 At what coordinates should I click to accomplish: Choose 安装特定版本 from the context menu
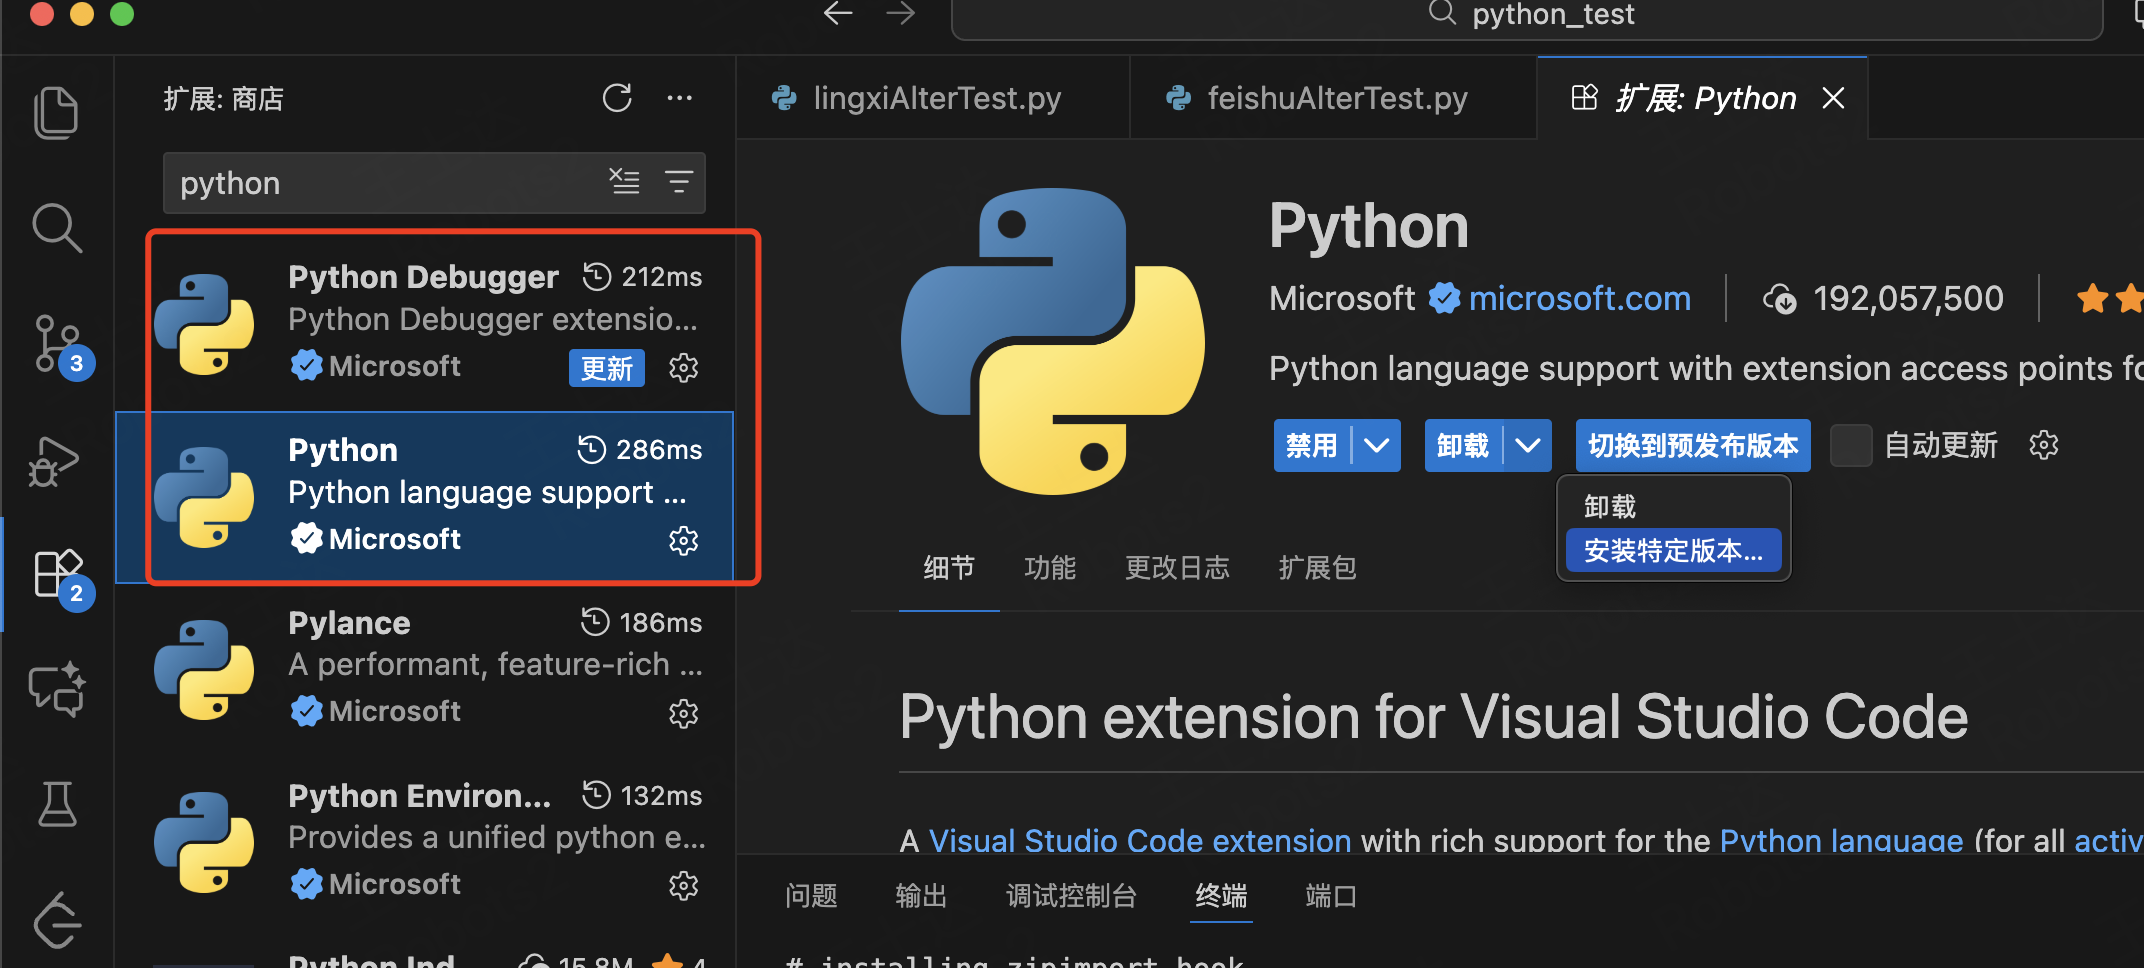[1673, 550]
